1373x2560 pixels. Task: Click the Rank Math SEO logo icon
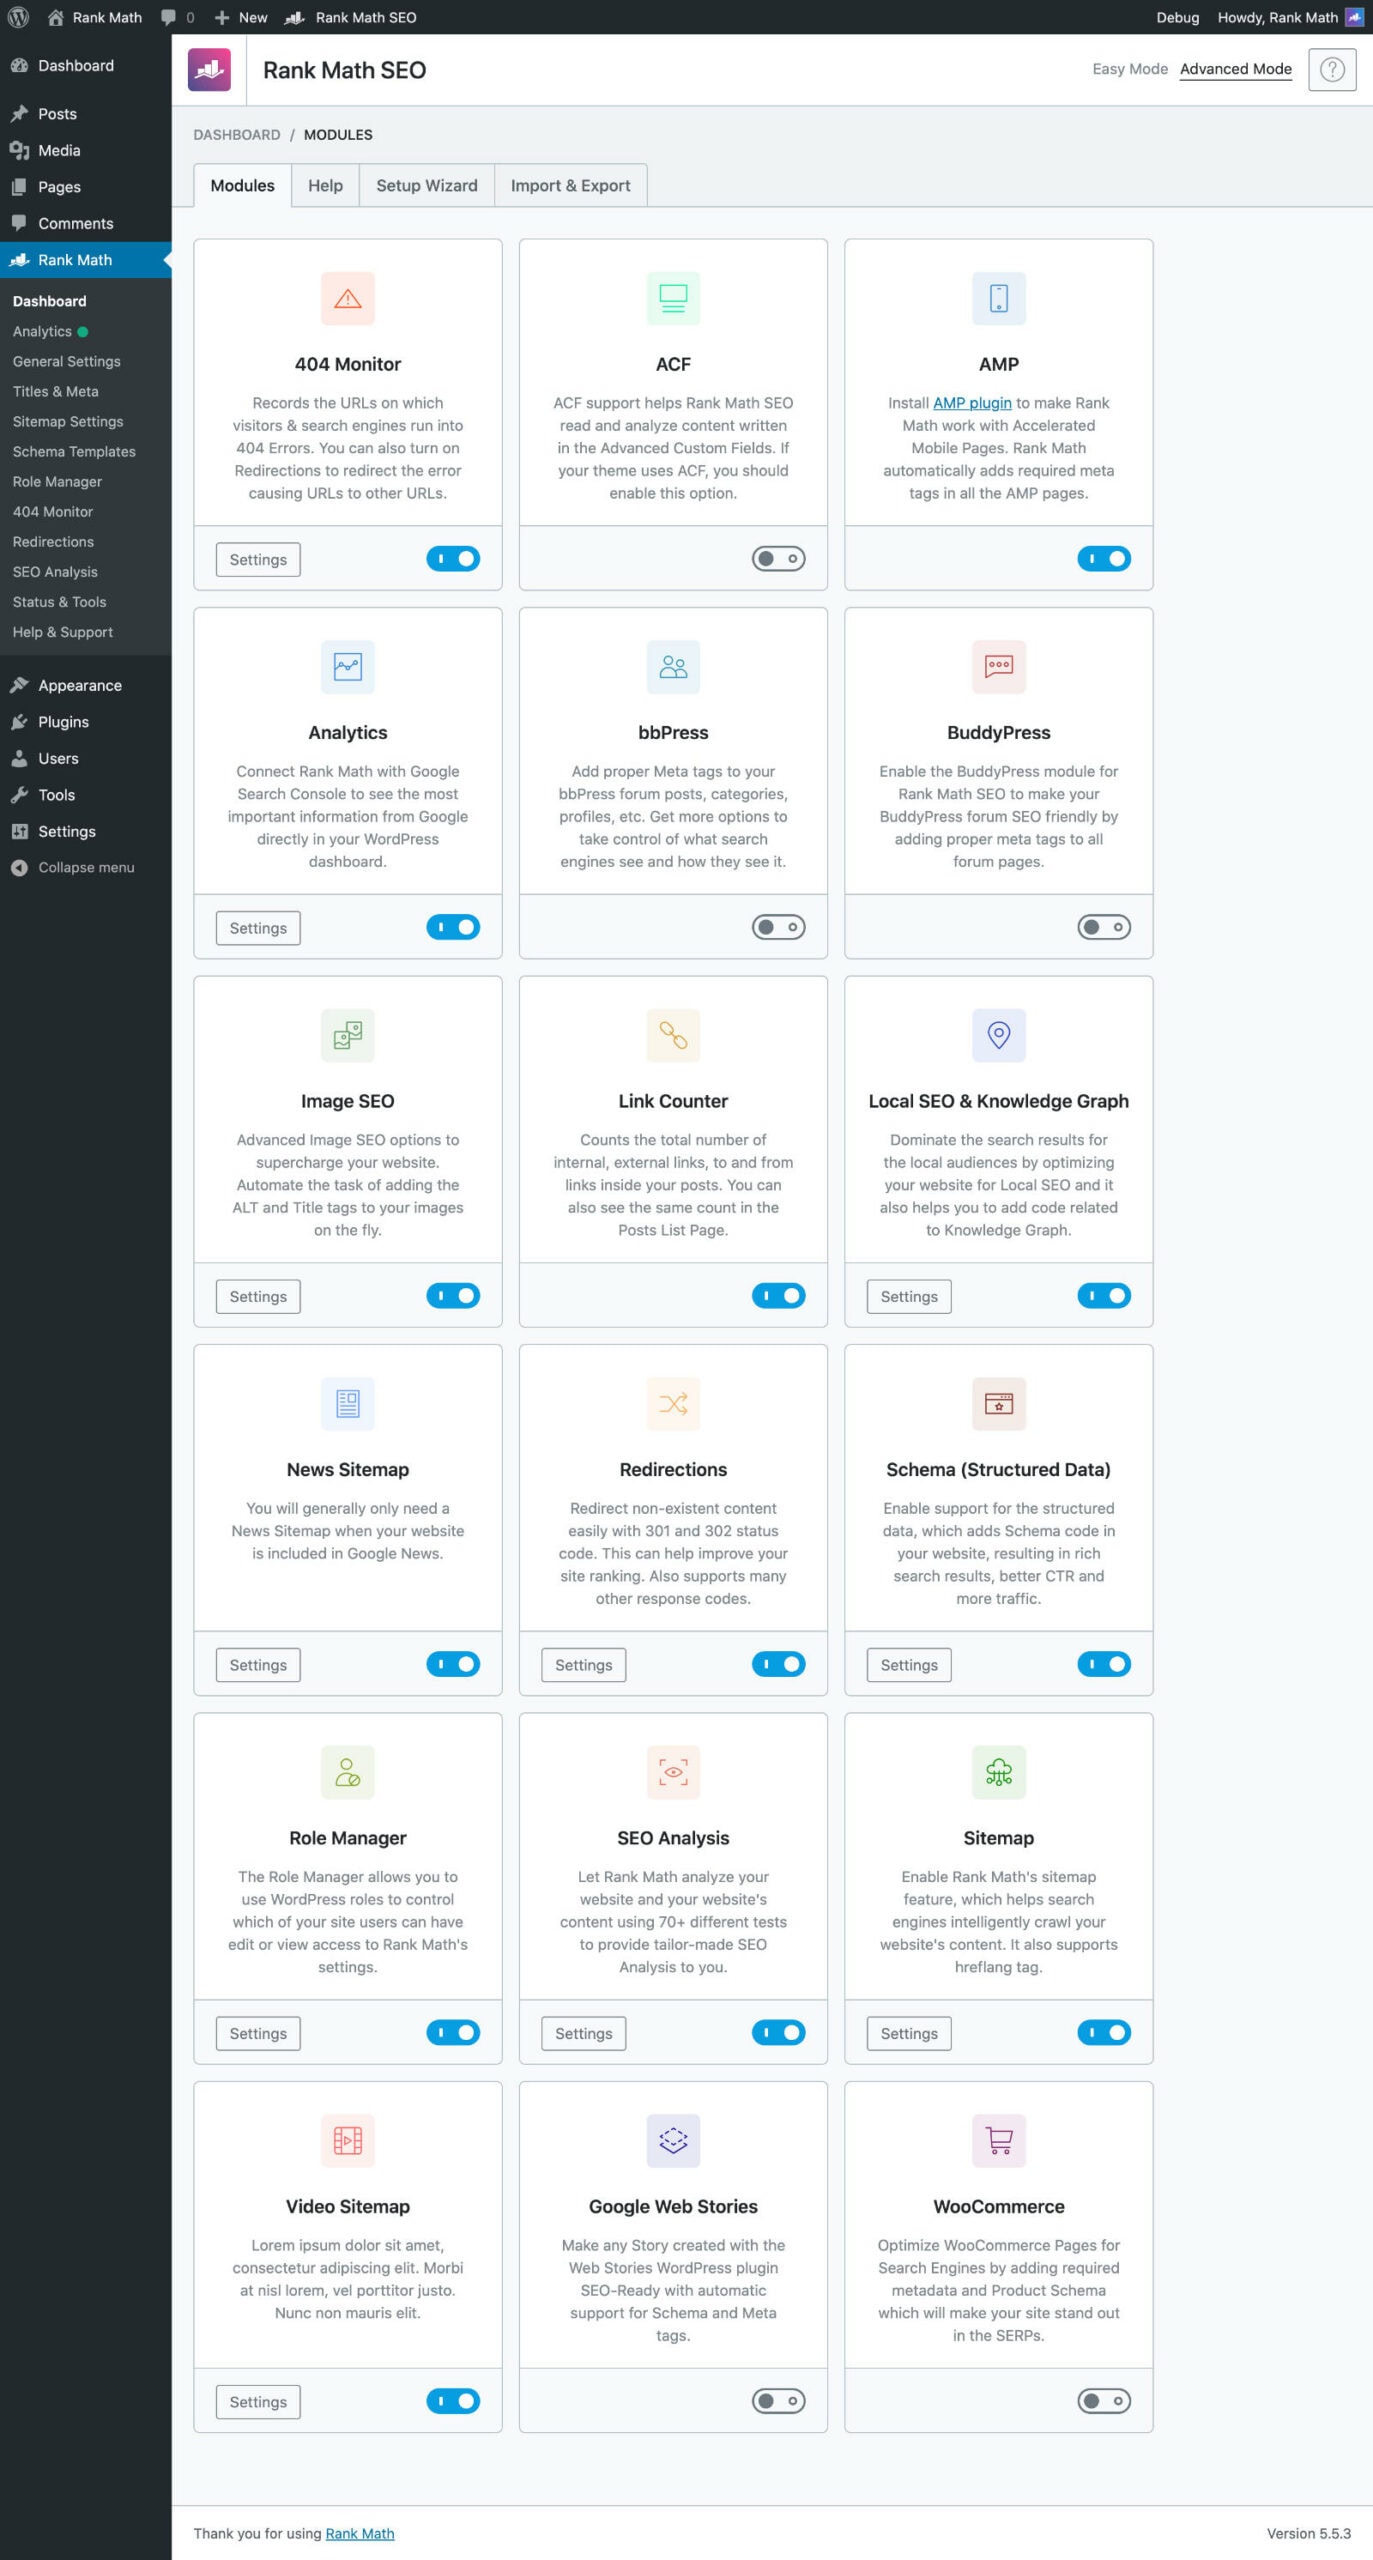pyautogui.click(x=209, y=70)
